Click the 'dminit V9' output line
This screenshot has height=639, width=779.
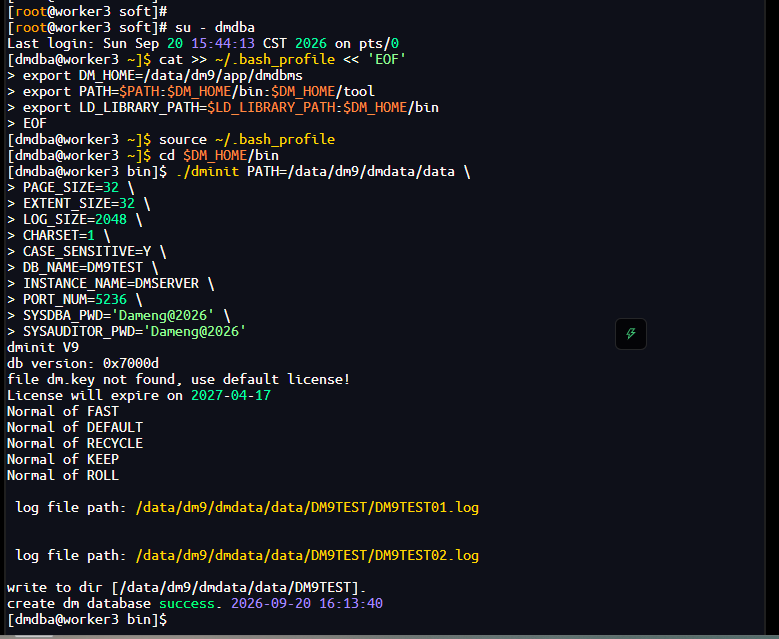pyautogui.click(x=43, y=347)
